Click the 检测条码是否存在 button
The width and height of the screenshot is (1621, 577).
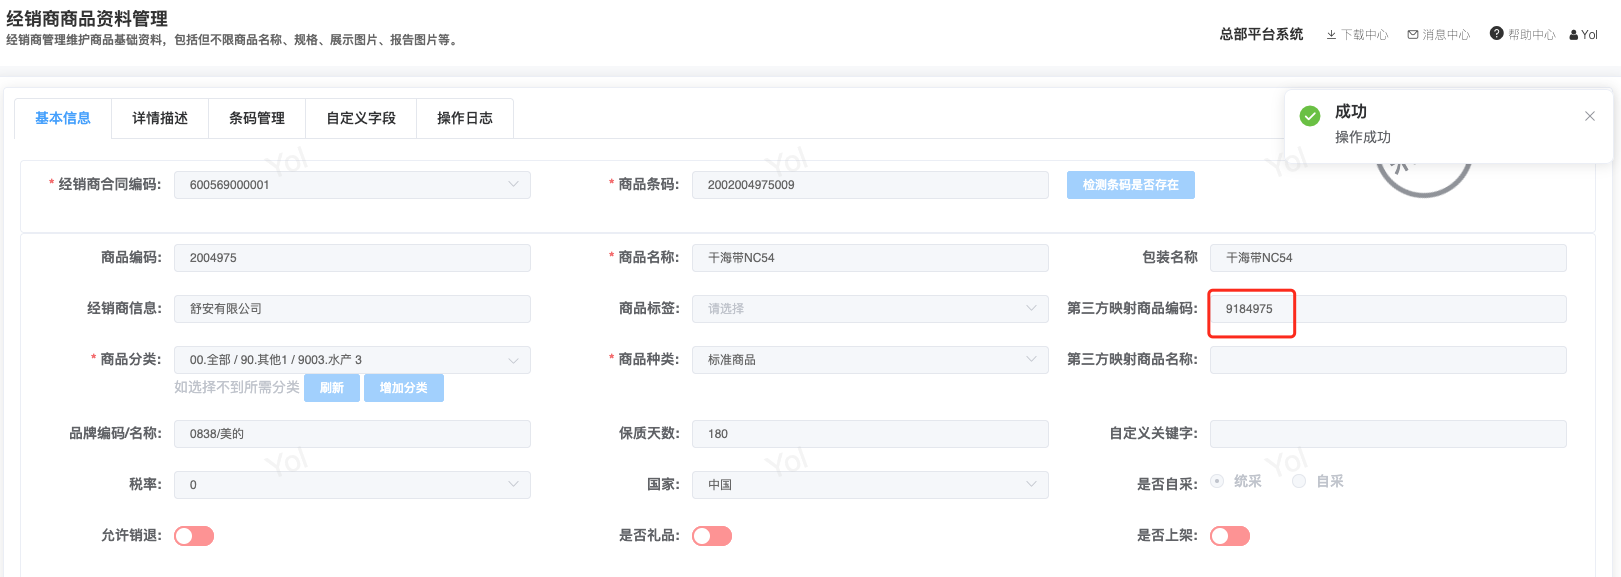point(1130,185)
